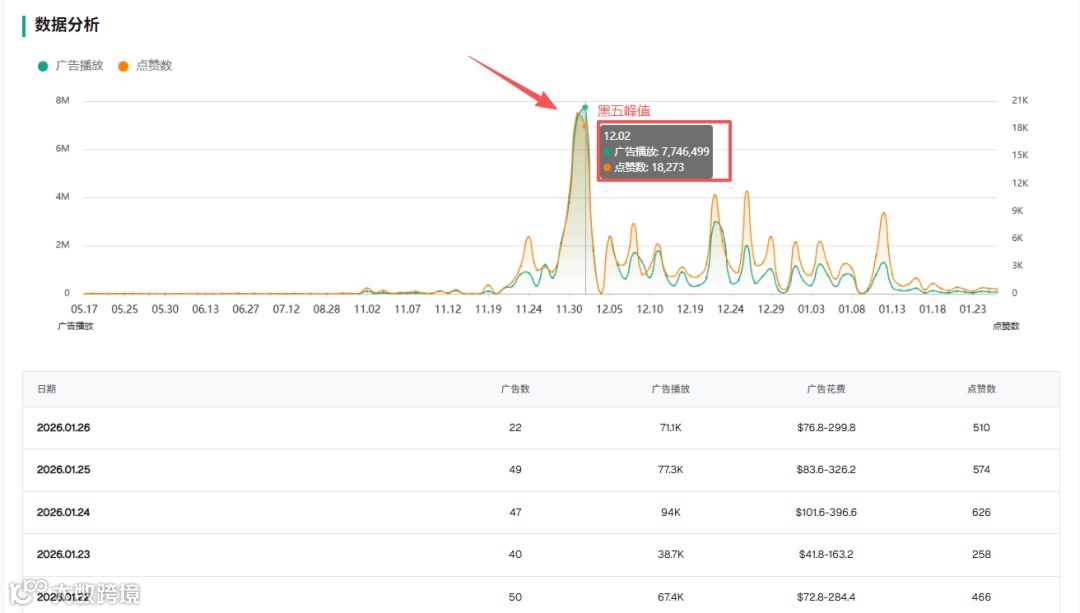Click the 38.7K ad plays cell

pyautogui.click(x=670, y=554)
